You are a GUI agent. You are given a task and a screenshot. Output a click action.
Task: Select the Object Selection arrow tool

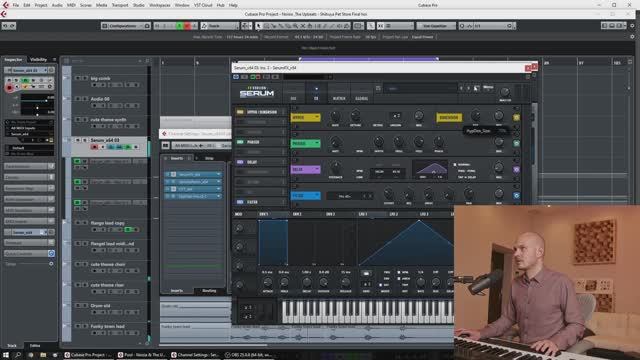pos(258,26)
